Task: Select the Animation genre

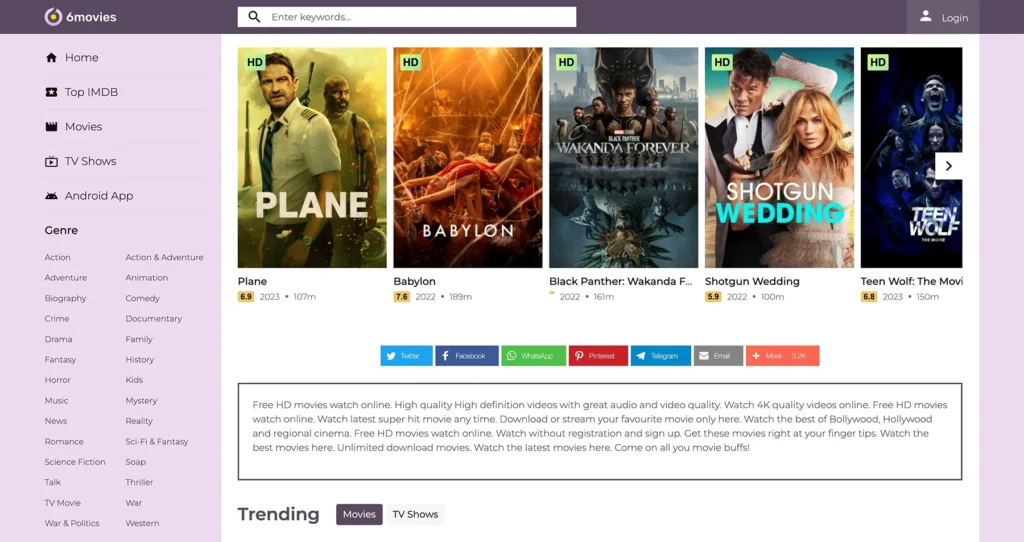Action: pos(147,278)
